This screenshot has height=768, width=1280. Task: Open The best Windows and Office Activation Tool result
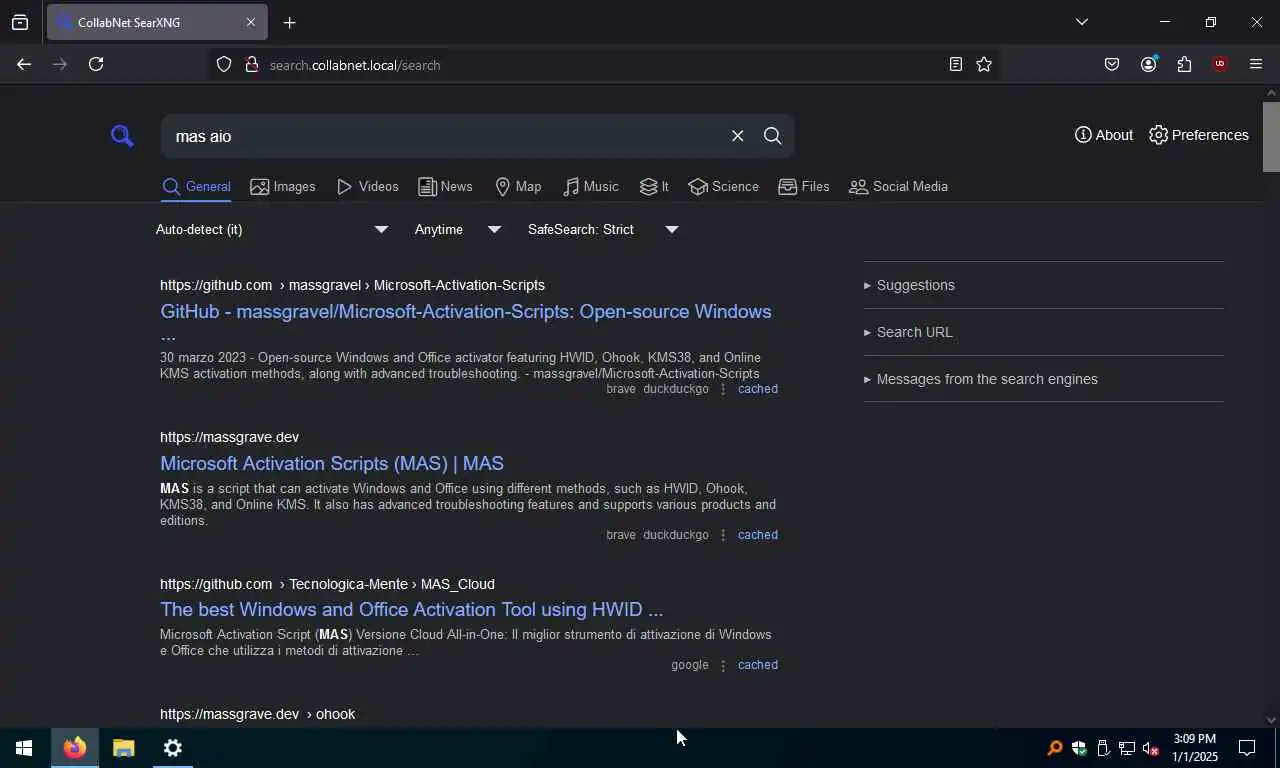point(411,609)
